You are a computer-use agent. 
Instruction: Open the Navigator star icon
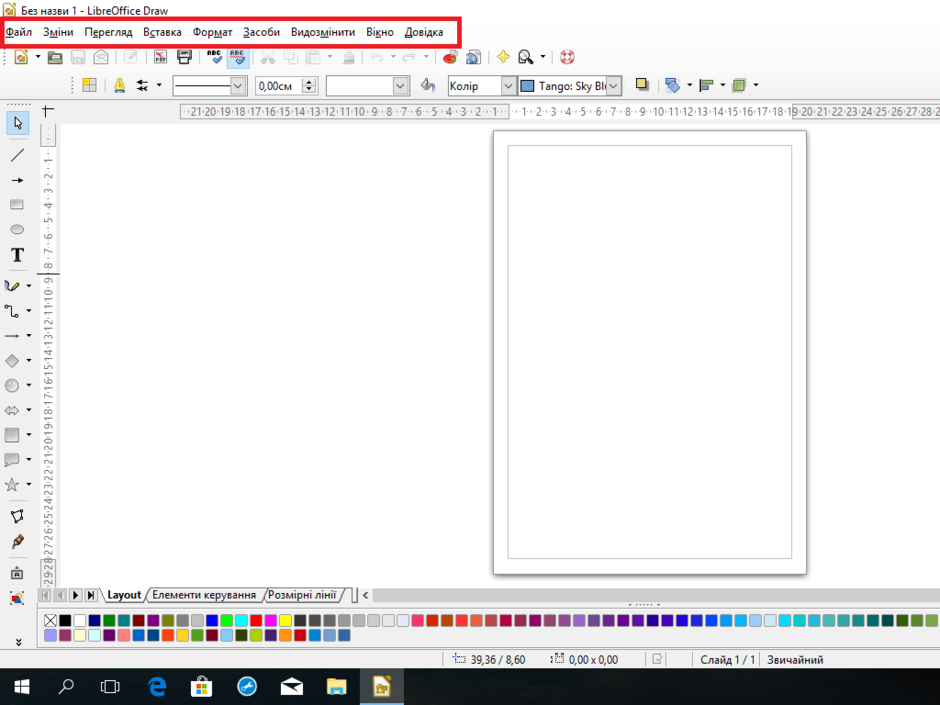click(x=503, y=58)
